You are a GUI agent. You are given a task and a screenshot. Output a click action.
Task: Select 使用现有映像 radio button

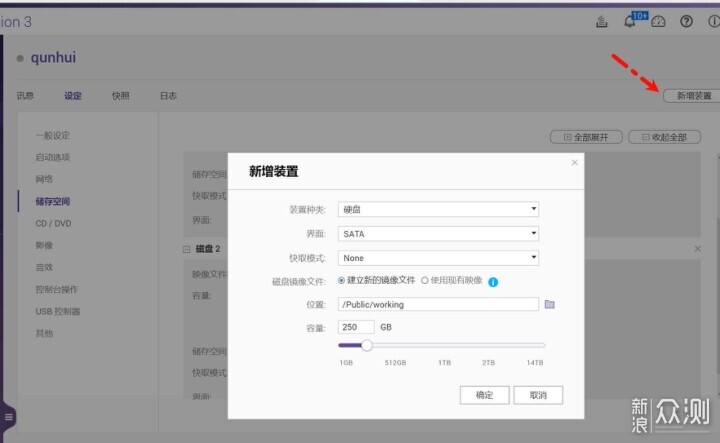click(x=425, y=280)
